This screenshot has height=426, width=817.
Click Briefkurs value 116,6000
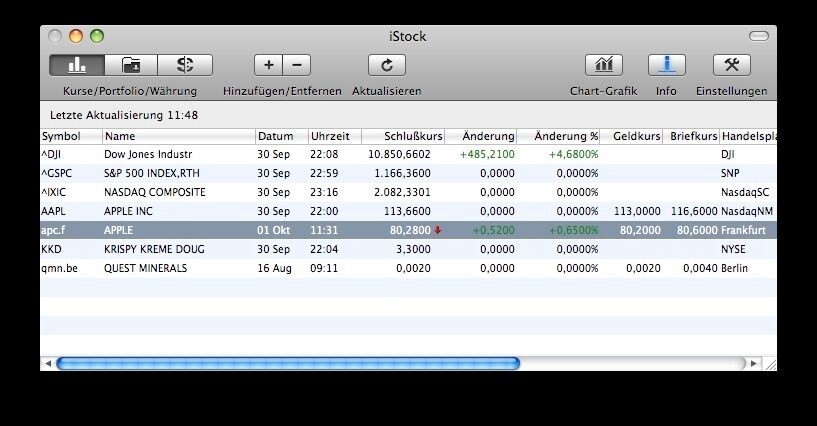[694, 211]
